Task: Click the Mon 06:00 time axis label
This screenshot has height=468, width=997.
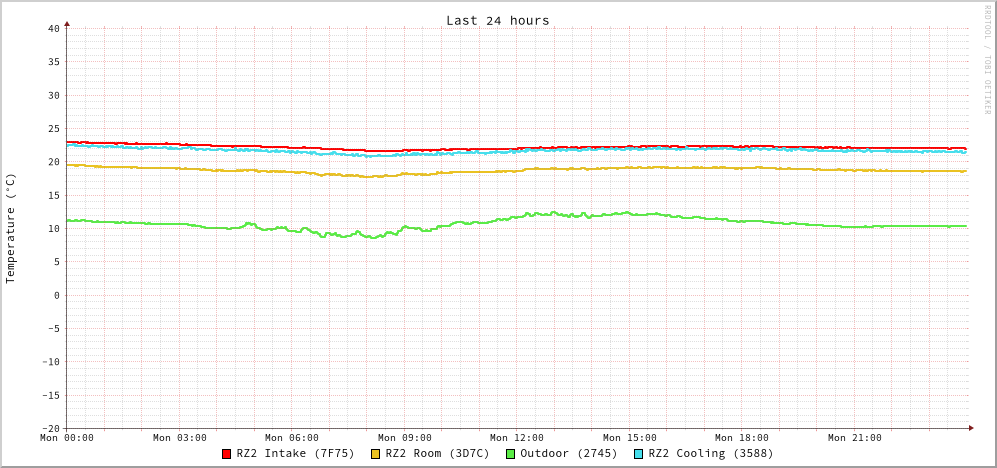Action: tap(292, 438)
